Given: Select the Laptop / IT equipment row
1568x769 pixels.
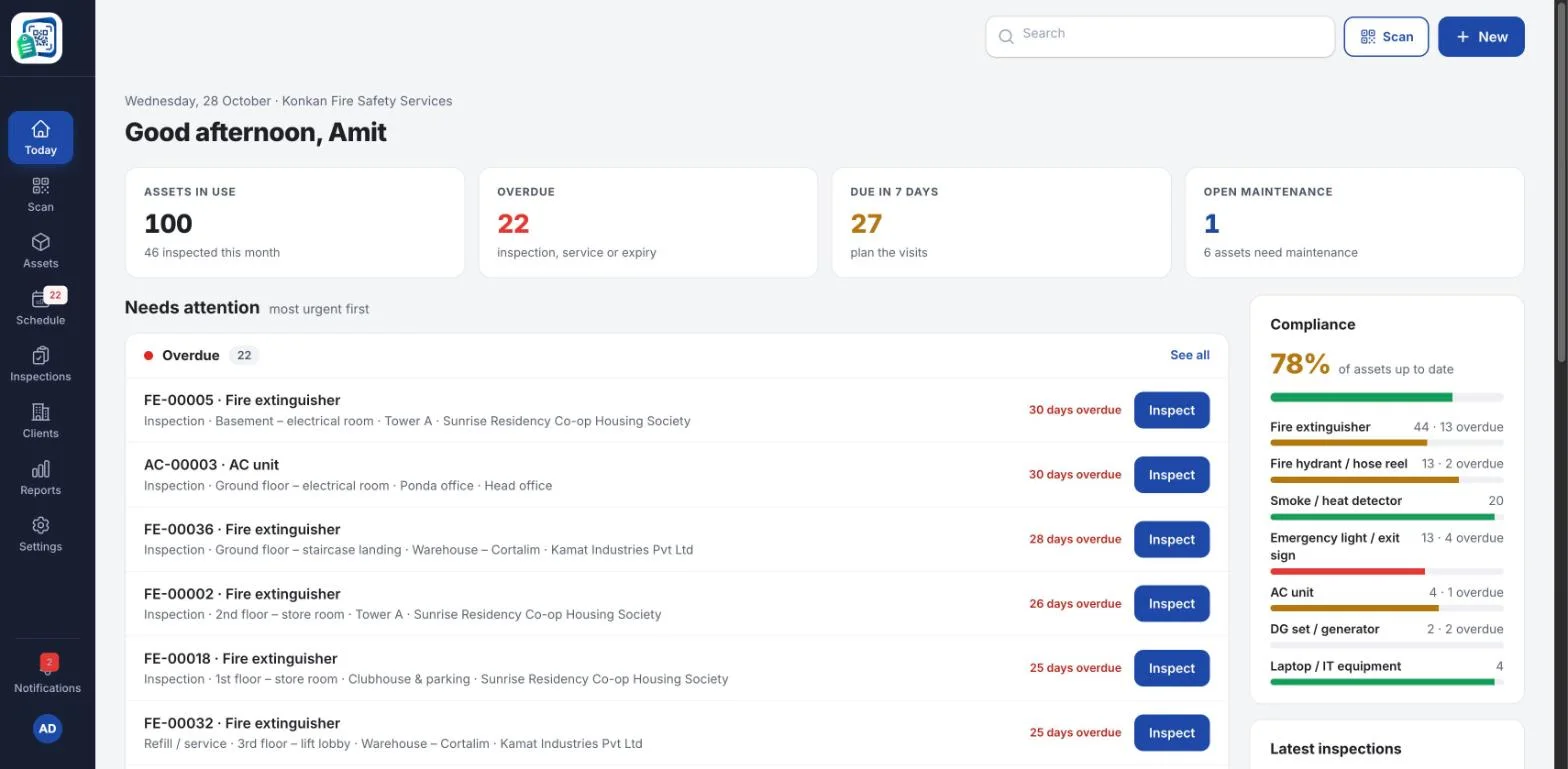Looking at the screenshot, I should point(1387,672).
